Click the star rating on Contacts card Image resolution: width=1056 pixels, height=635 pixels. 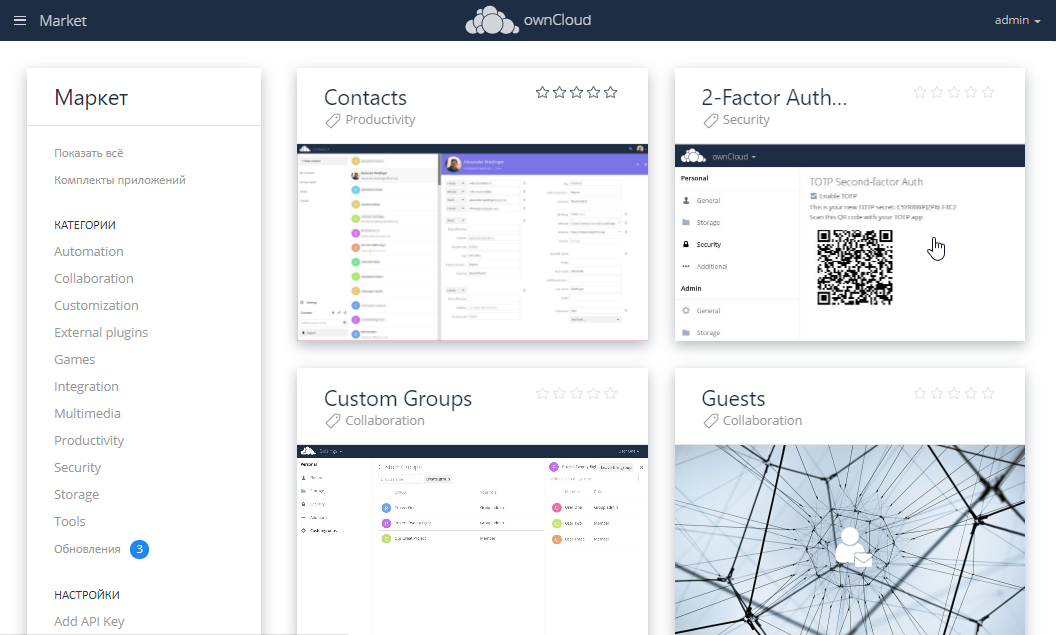click(x=576, y=92)
